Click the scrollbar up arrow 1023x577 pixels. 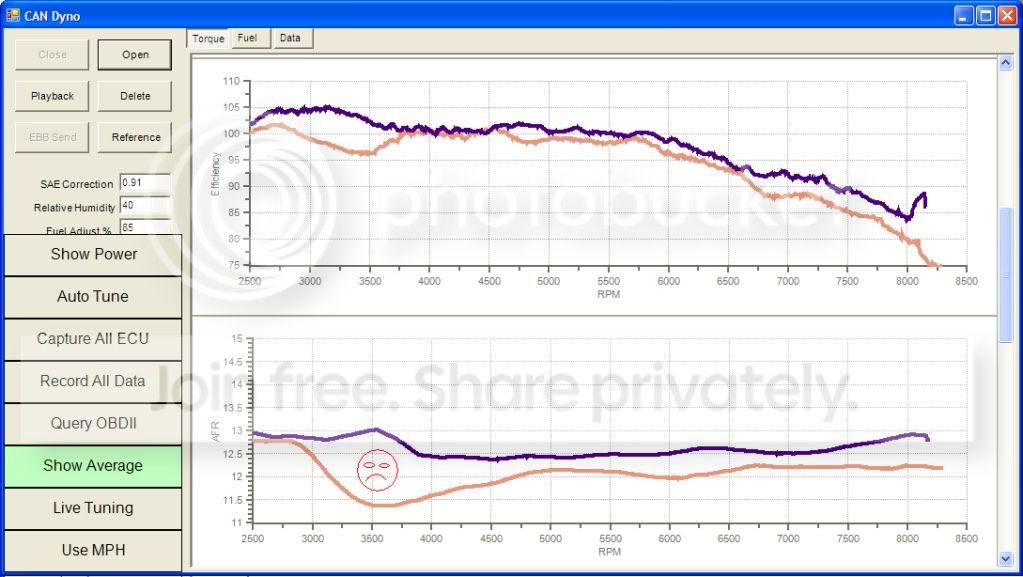click(1006, 63)
